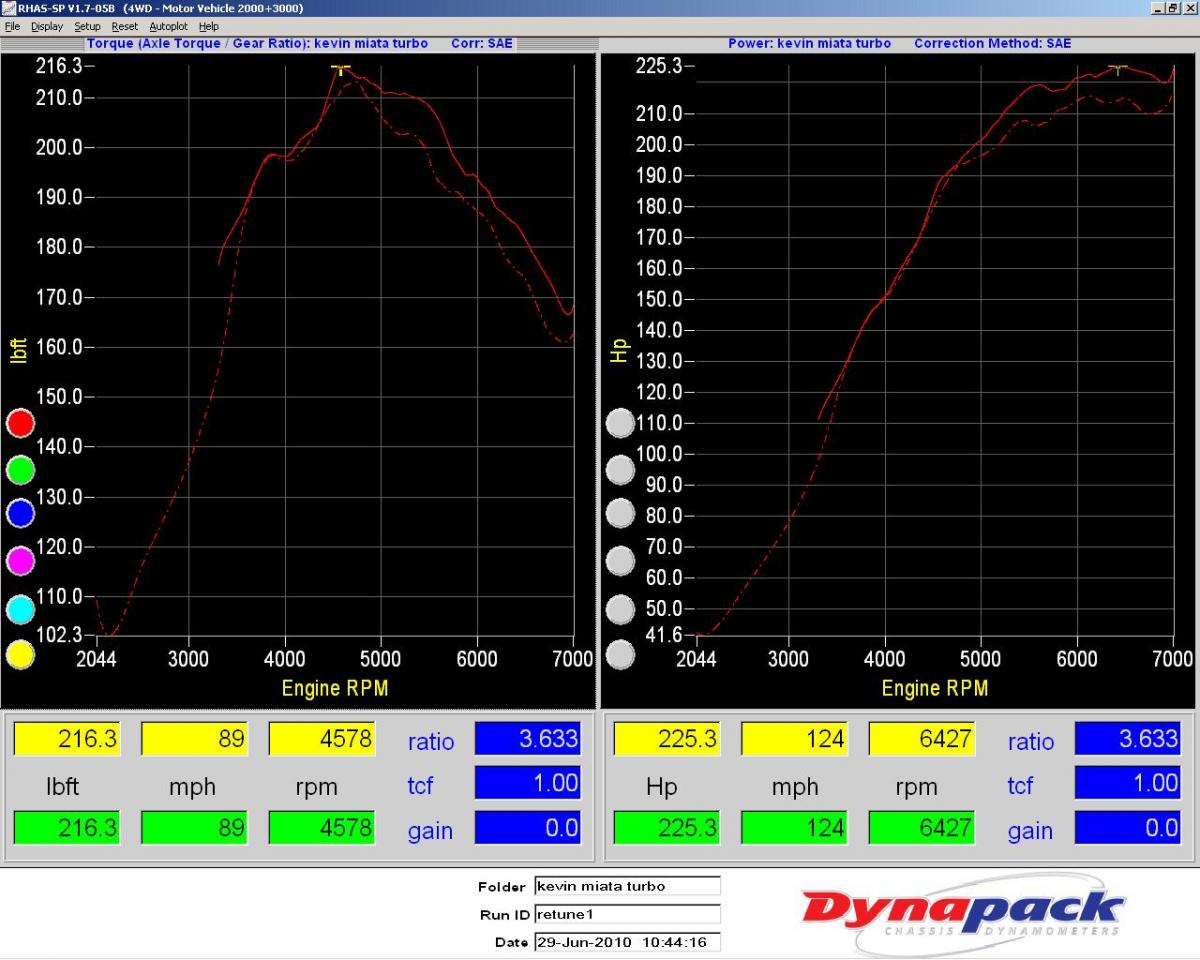The image size is (1200, 960).
Task: Select the yellow run circle at graph bottom
Action: pos(20,655)
